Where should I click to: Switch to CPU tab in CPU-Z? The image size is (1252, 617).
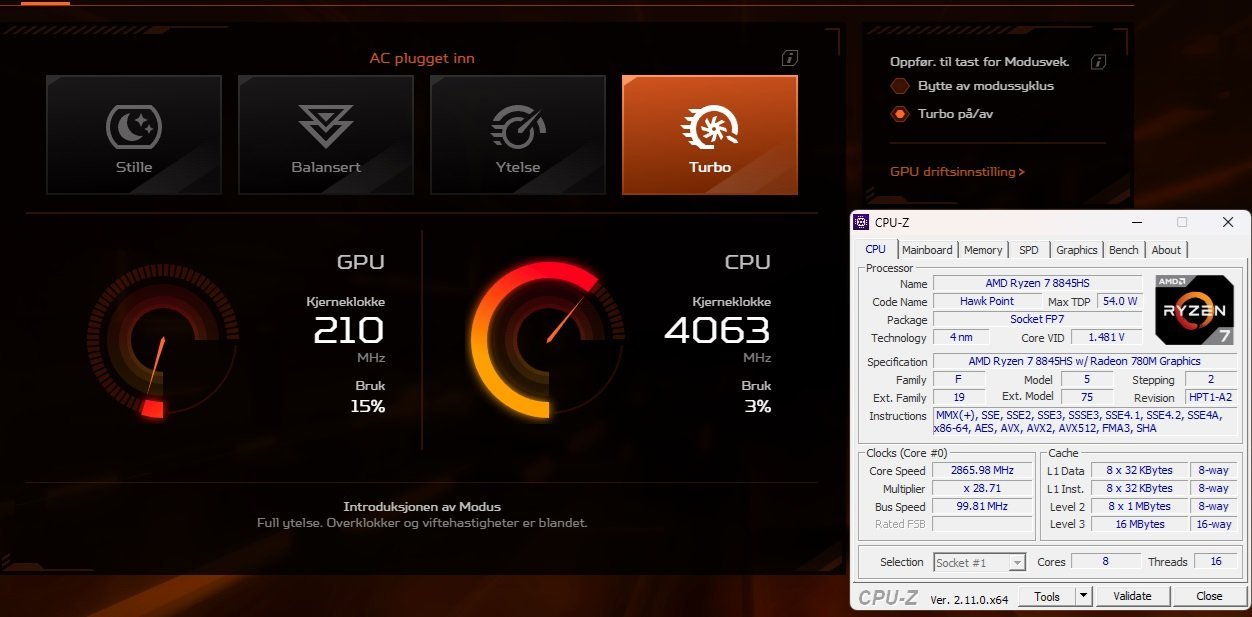876,250
